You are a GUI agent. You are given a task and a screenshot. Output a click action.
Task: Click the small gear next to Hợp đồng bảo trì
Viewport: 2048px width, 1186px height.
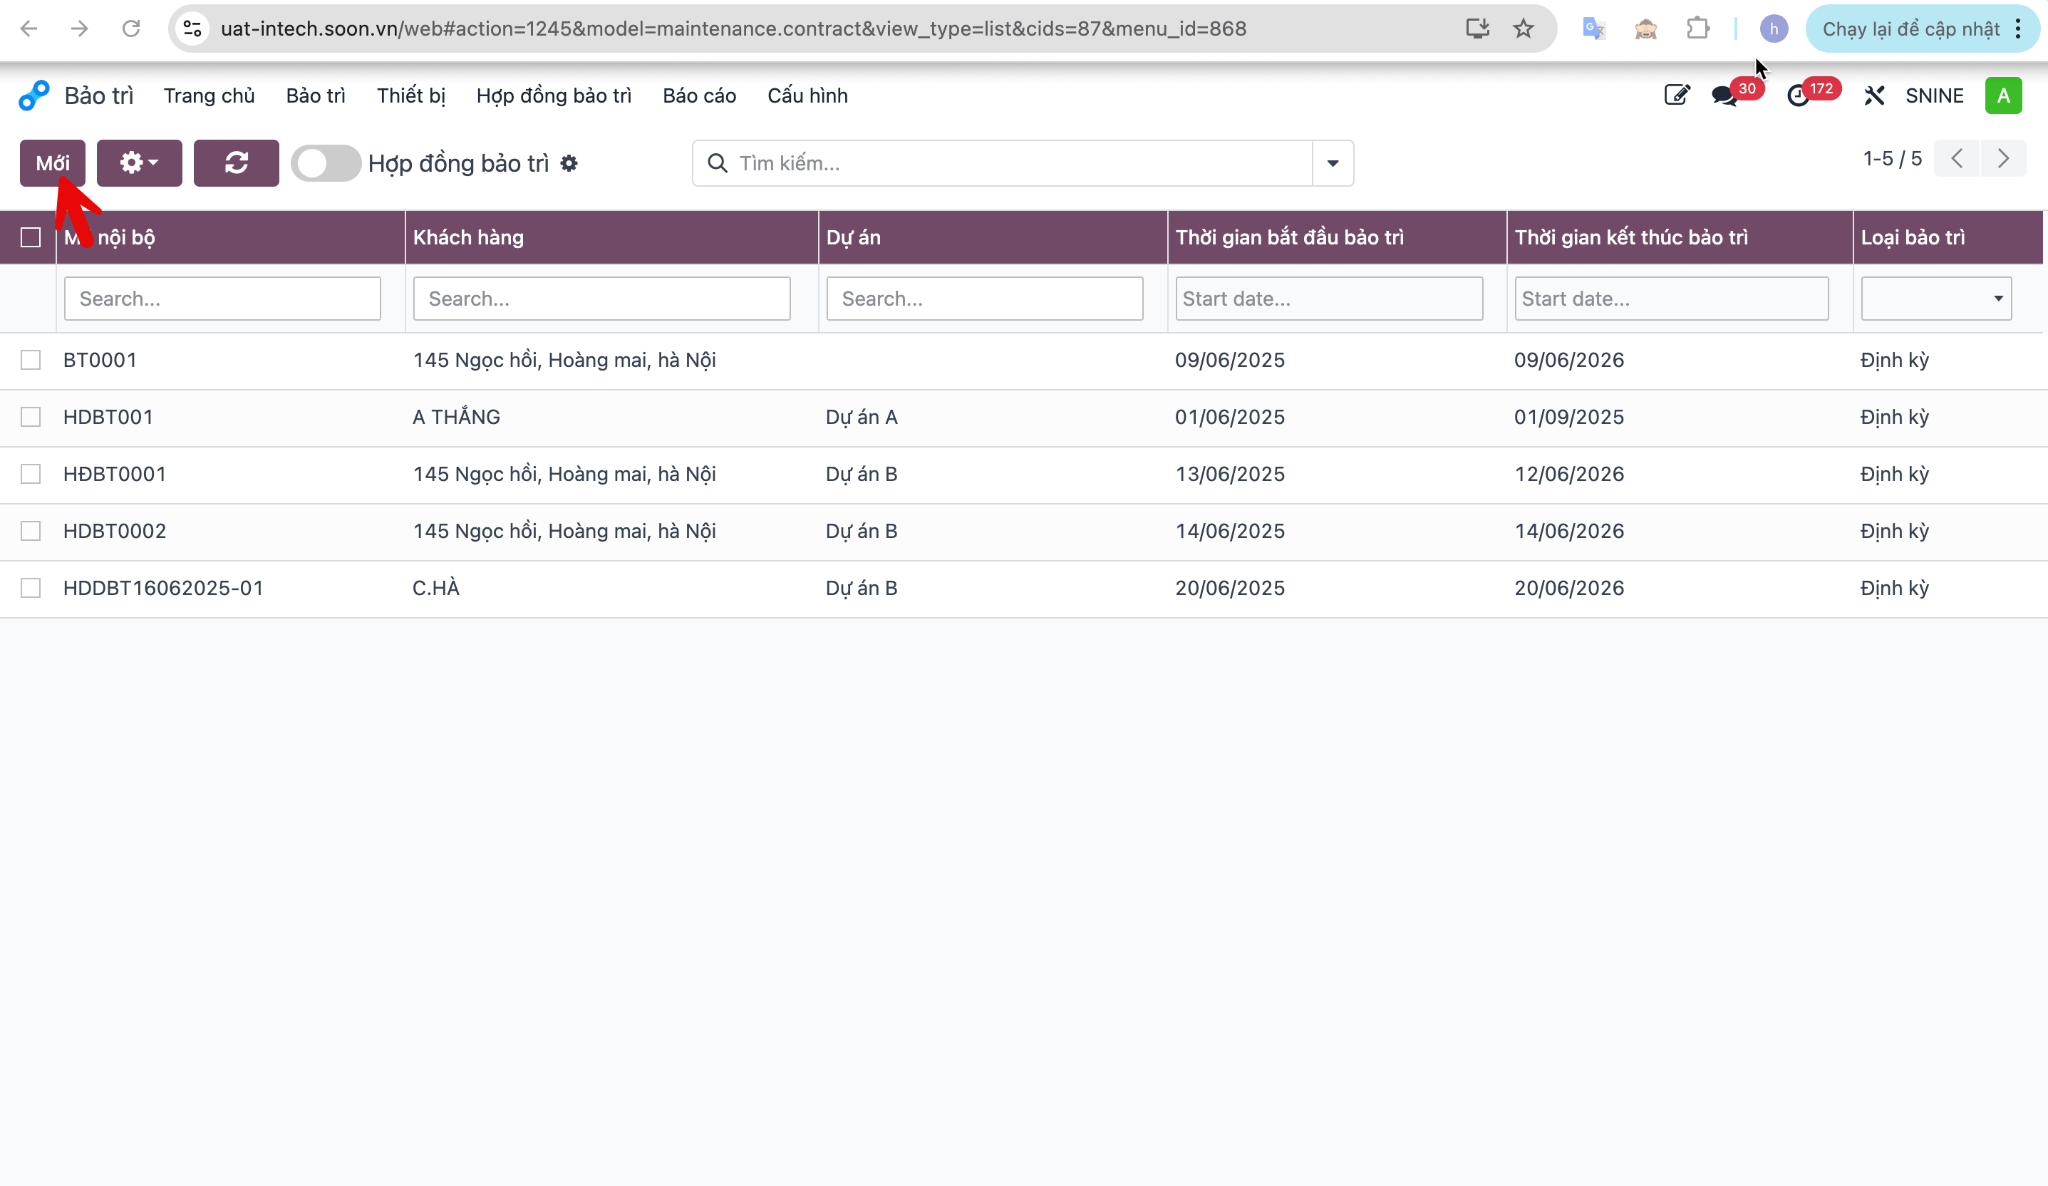tap(569, 163)
